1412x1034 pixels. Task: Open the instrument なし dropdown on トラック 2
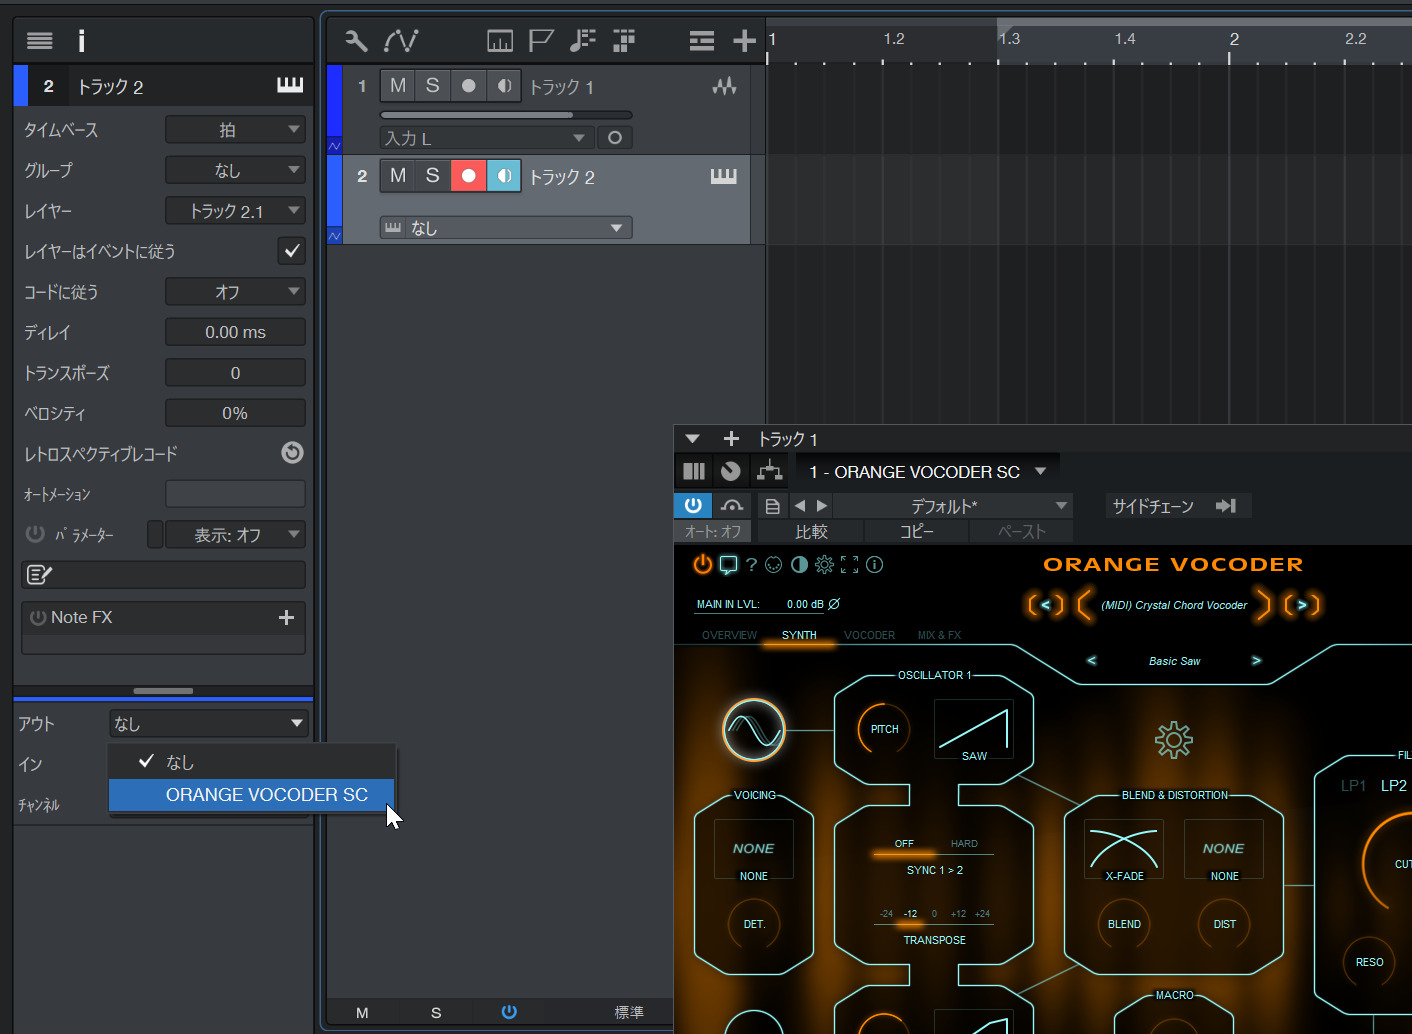pos(506,228)
